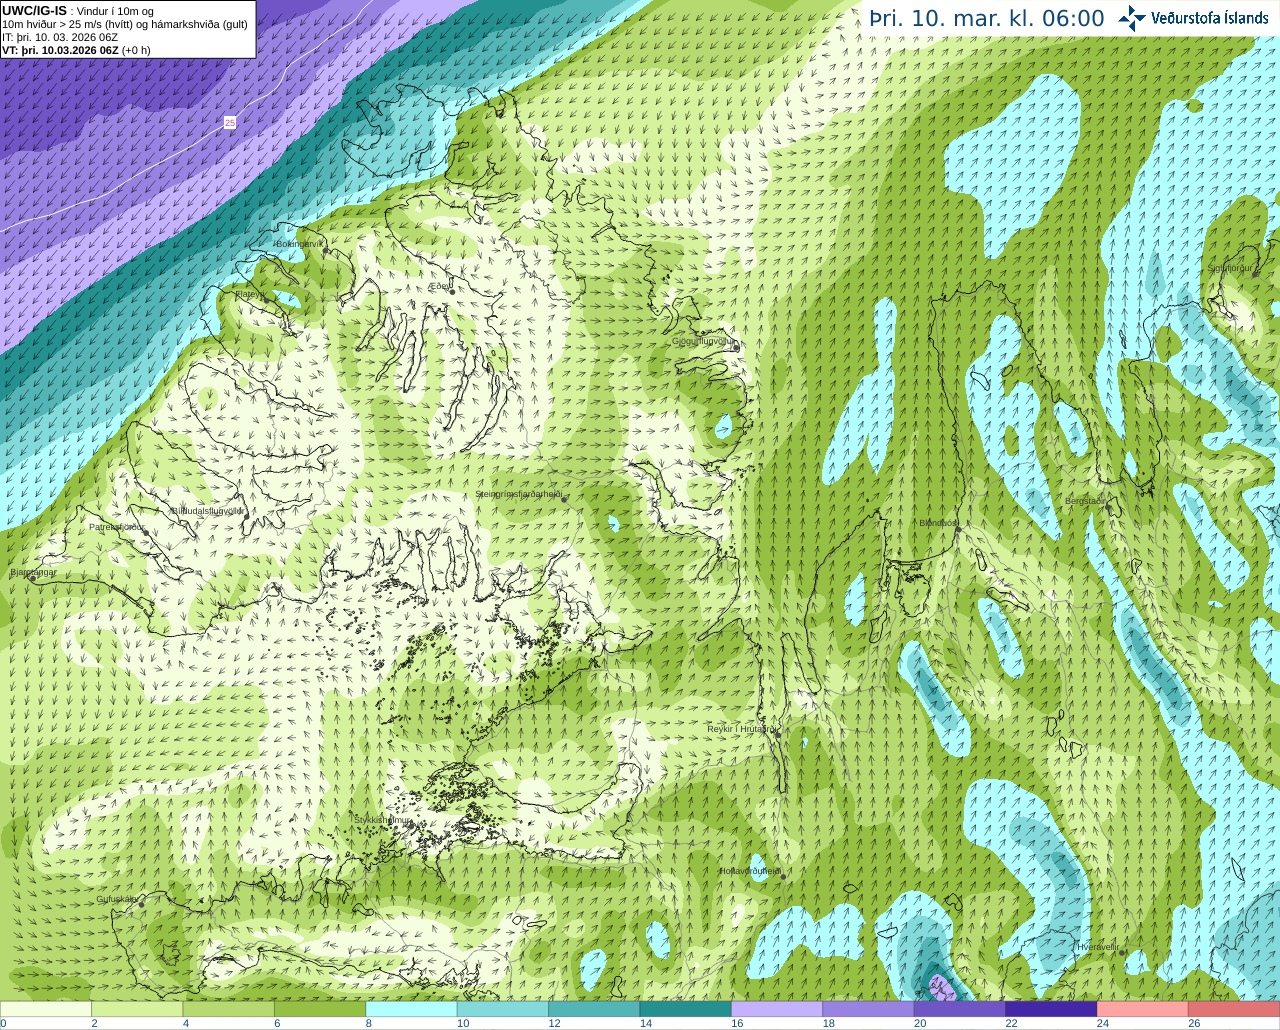The image size is (1280, 1030).
Task: Click the pale yellow 0–2 m/s legend swatch
Action: click(46, 1009)
